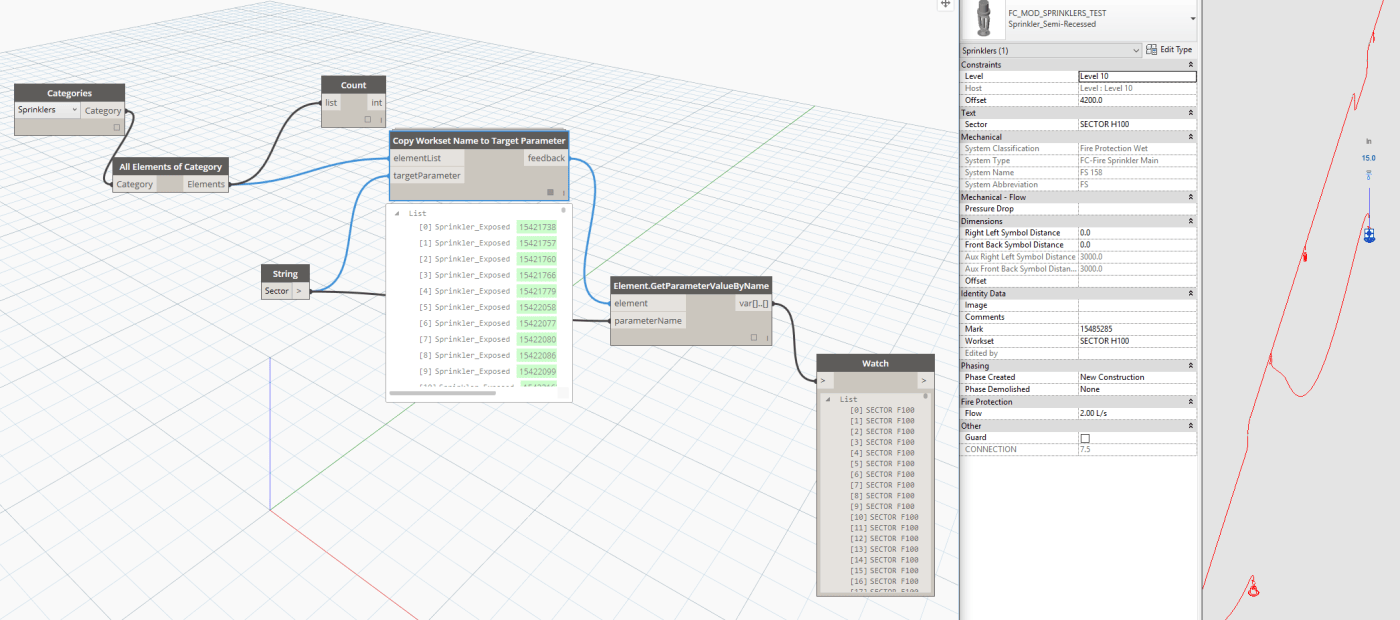Select the Watch node header
Viewport: 1400px width, 620px height.
point(875,363)
